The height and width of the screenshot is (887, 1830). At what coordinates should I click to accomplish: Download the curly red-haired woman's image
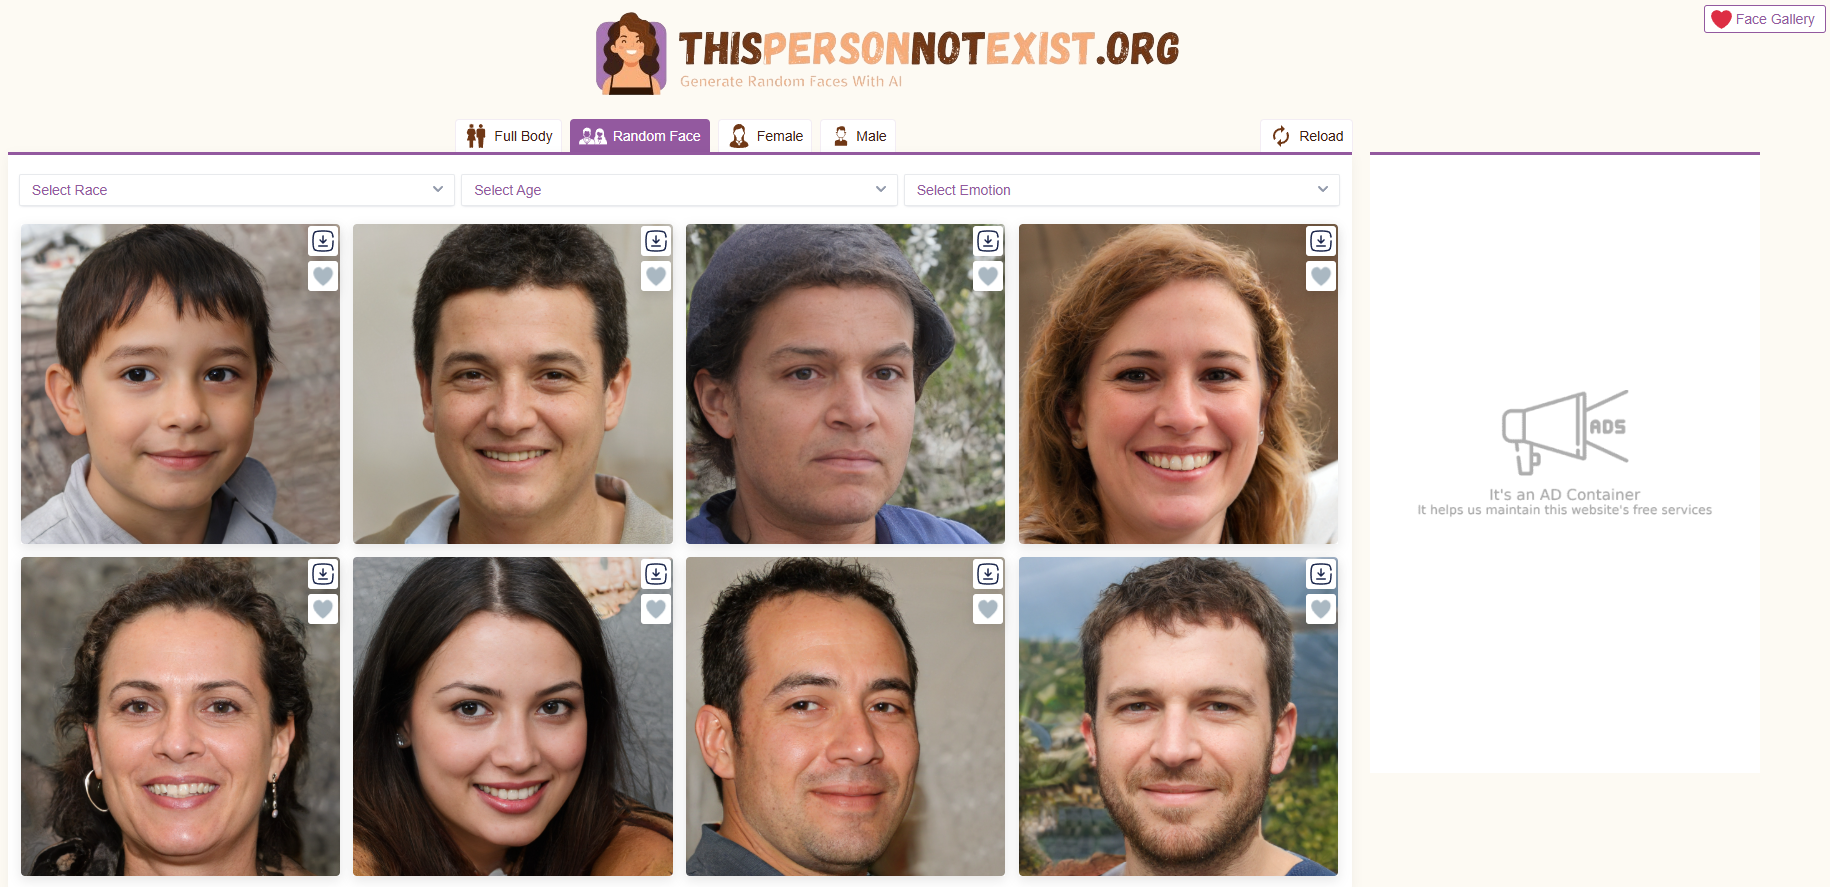(x=1321, y=241)
